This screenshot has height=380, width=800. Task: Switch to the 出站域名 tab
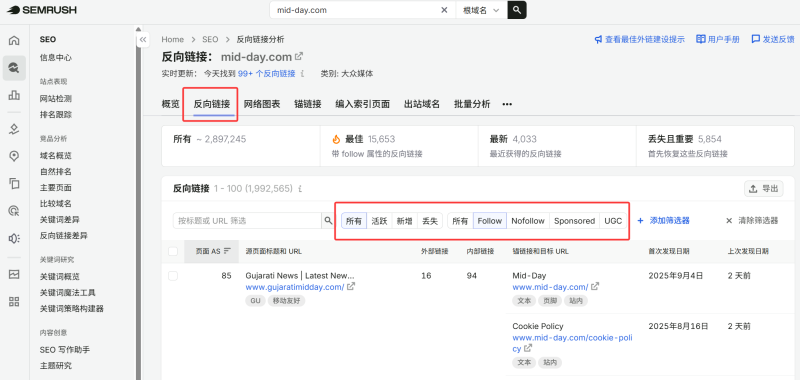tap(422, 104)
